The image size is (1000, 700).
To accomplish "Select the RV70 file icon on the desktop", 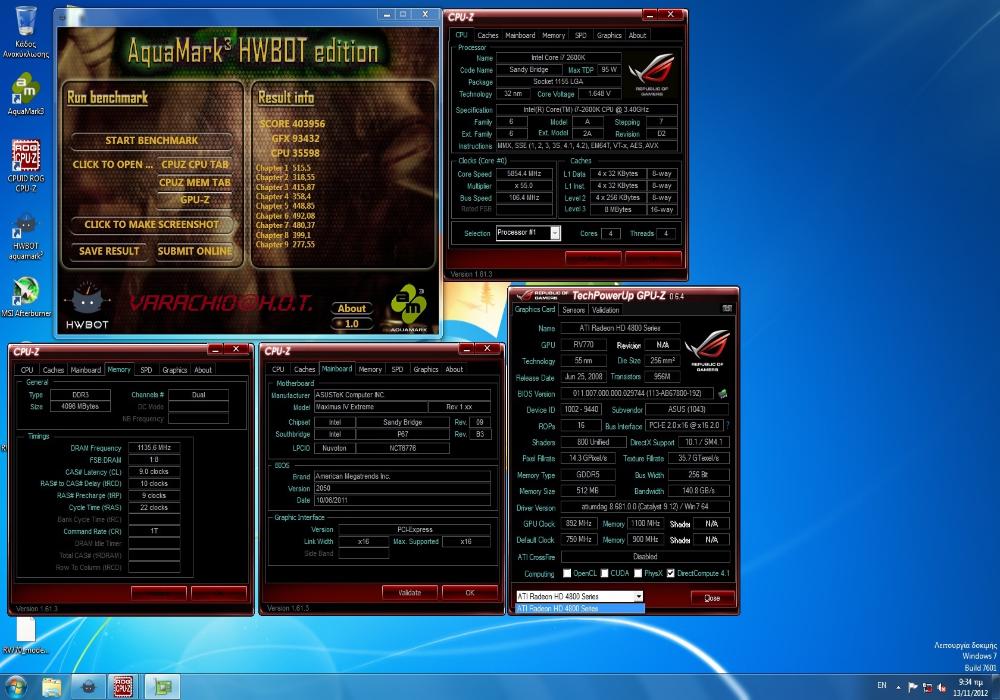I will point(26,636).
